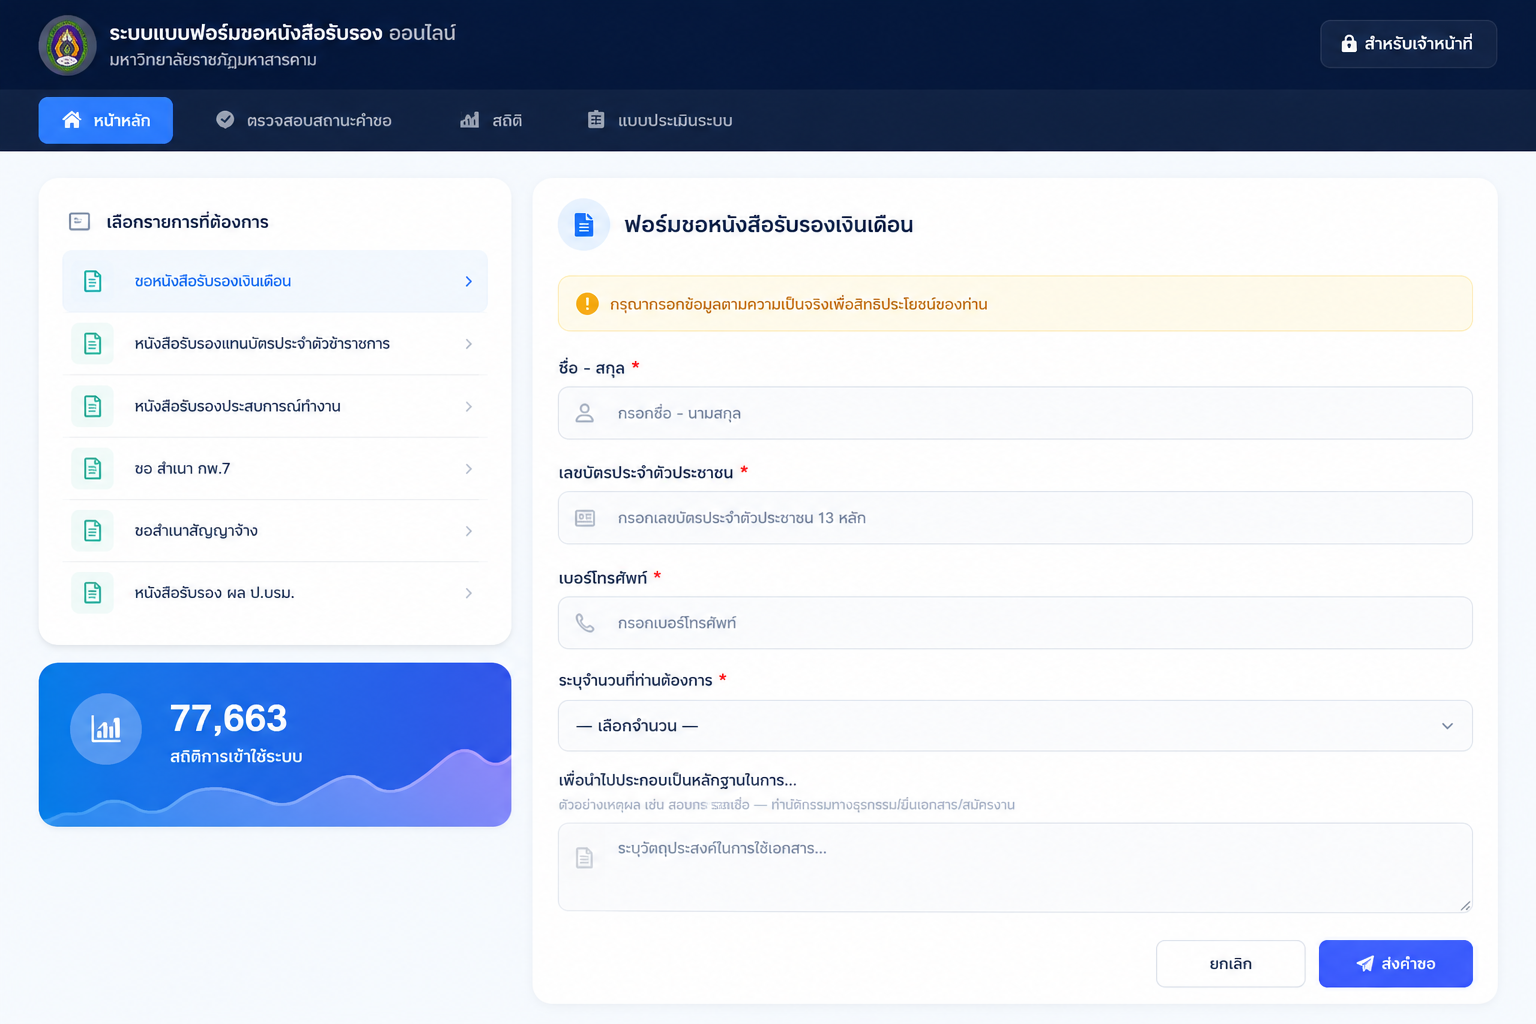Viewport: 1536px width, 1024px height.
Task: Click the ยกเลิก cancel button
Action: pos(1231,964)
